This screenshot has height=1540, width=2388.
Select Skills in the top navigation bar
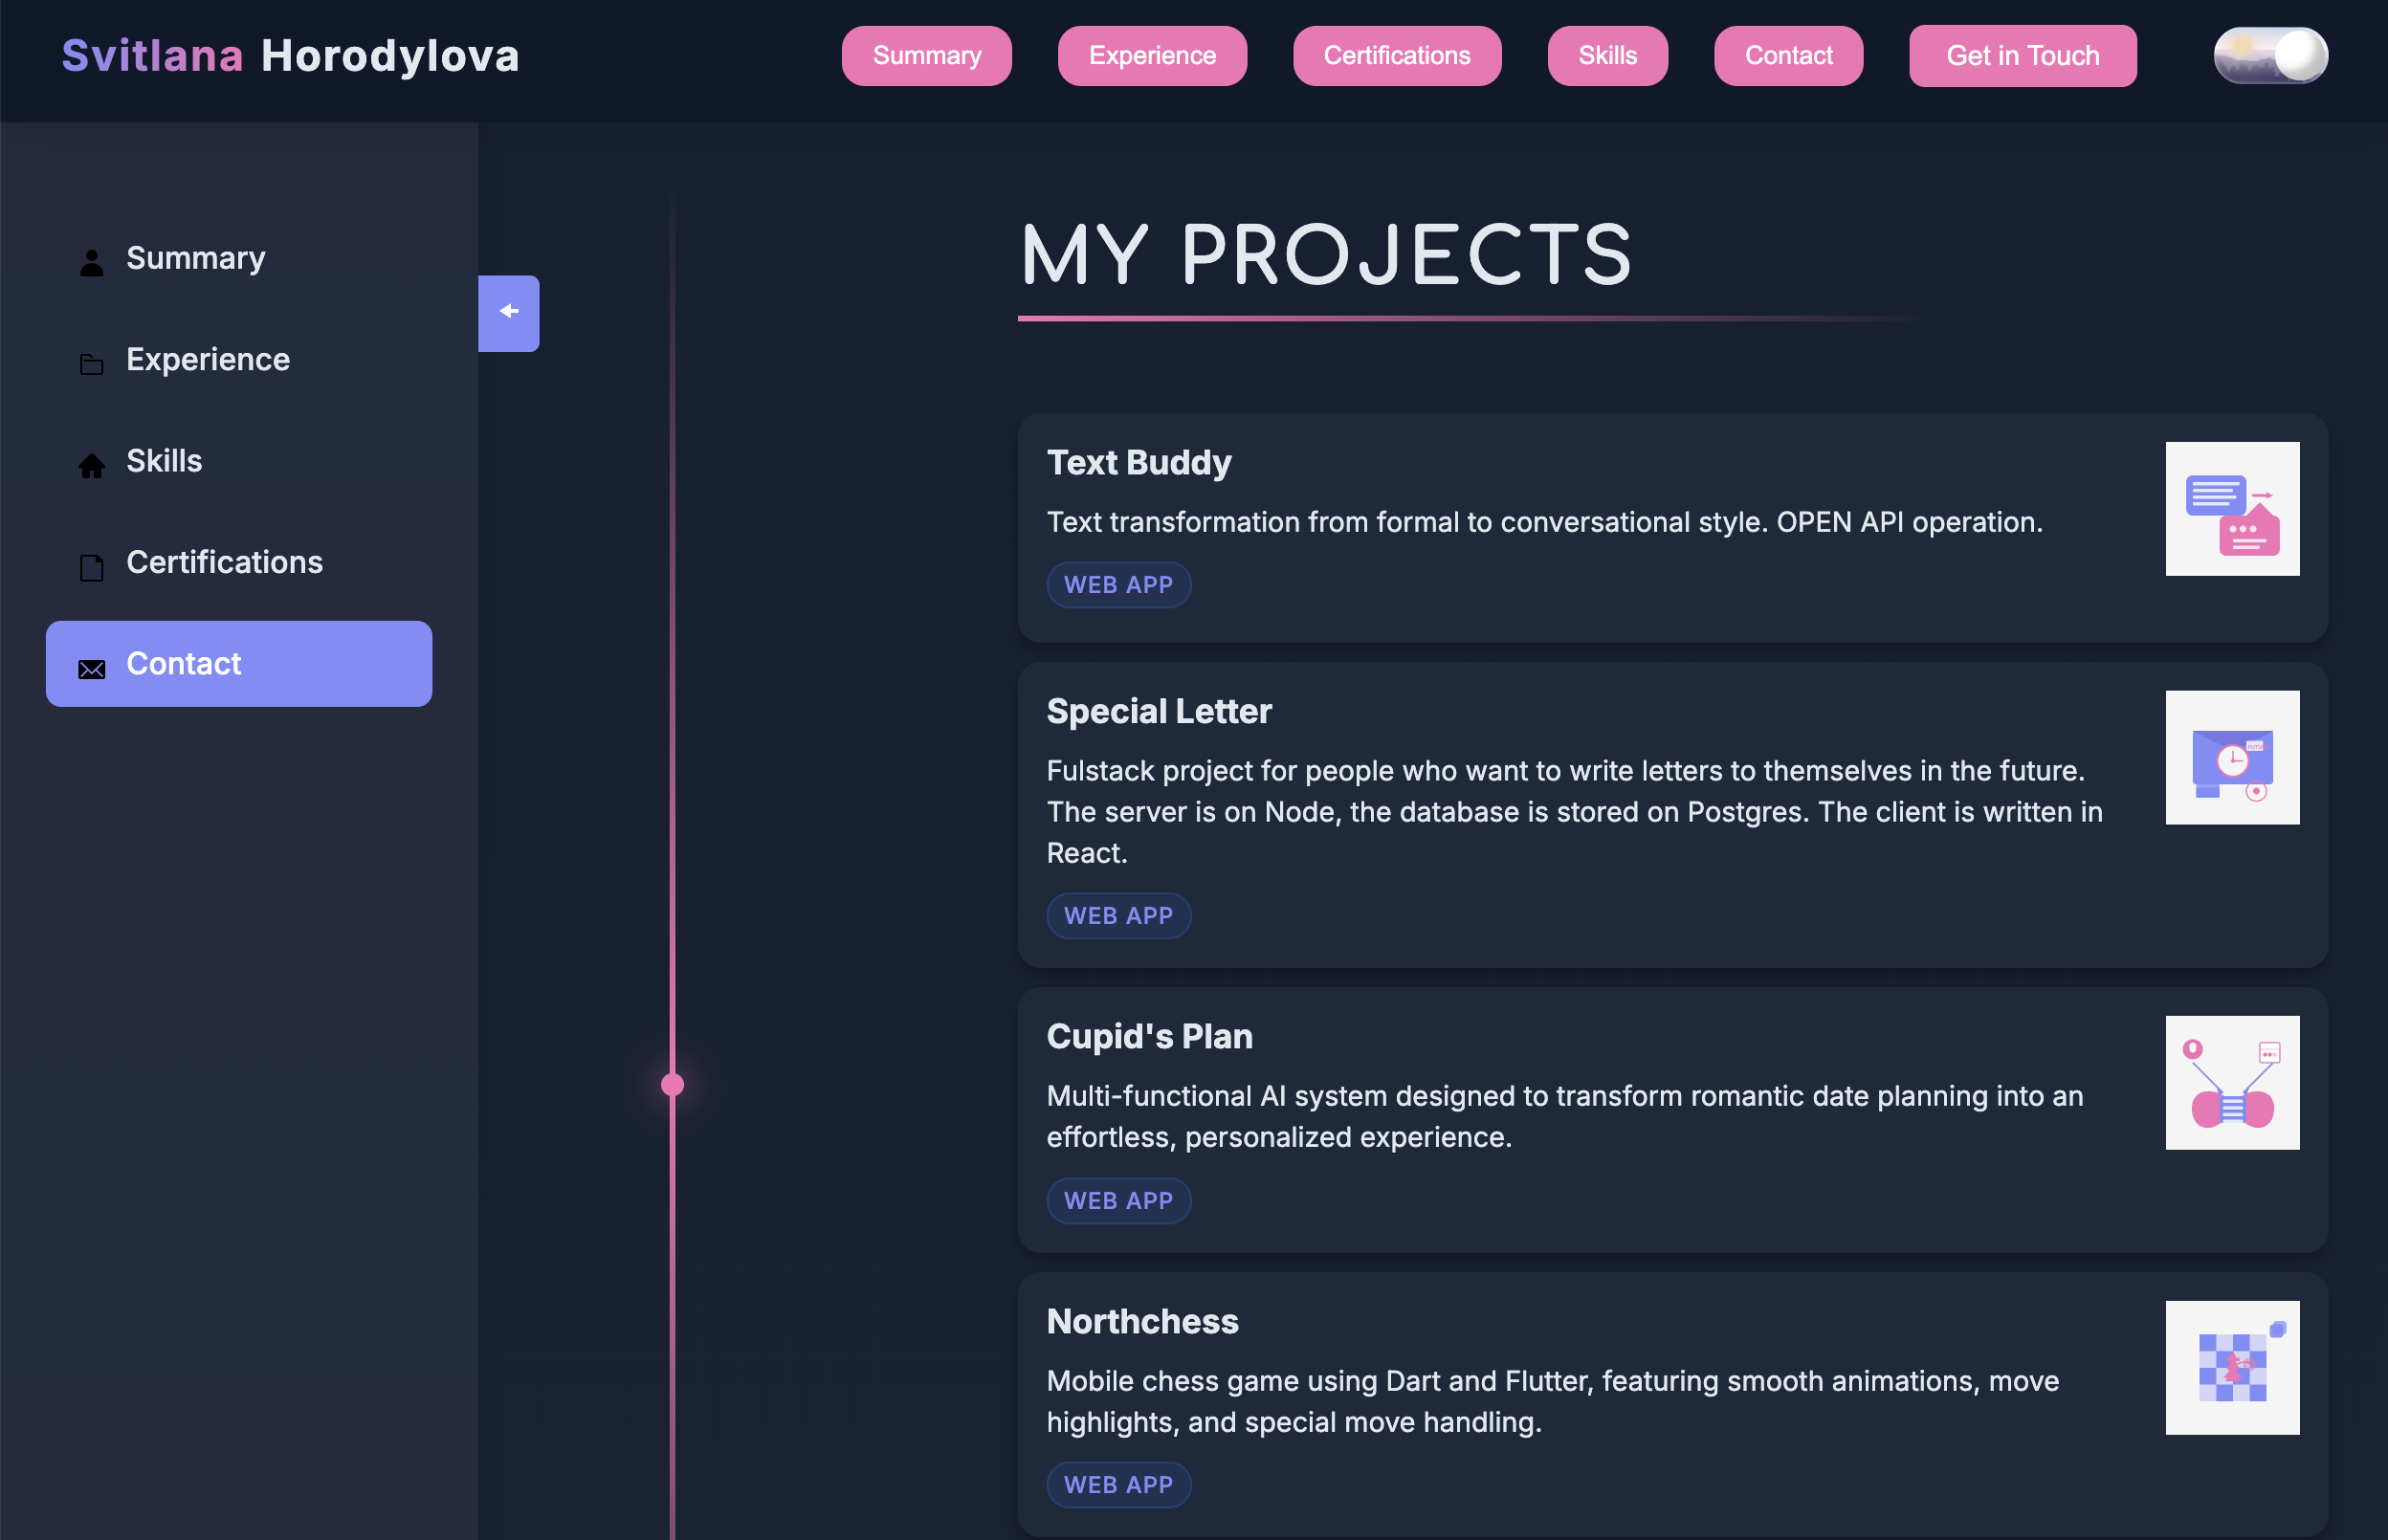point(1607,55)
